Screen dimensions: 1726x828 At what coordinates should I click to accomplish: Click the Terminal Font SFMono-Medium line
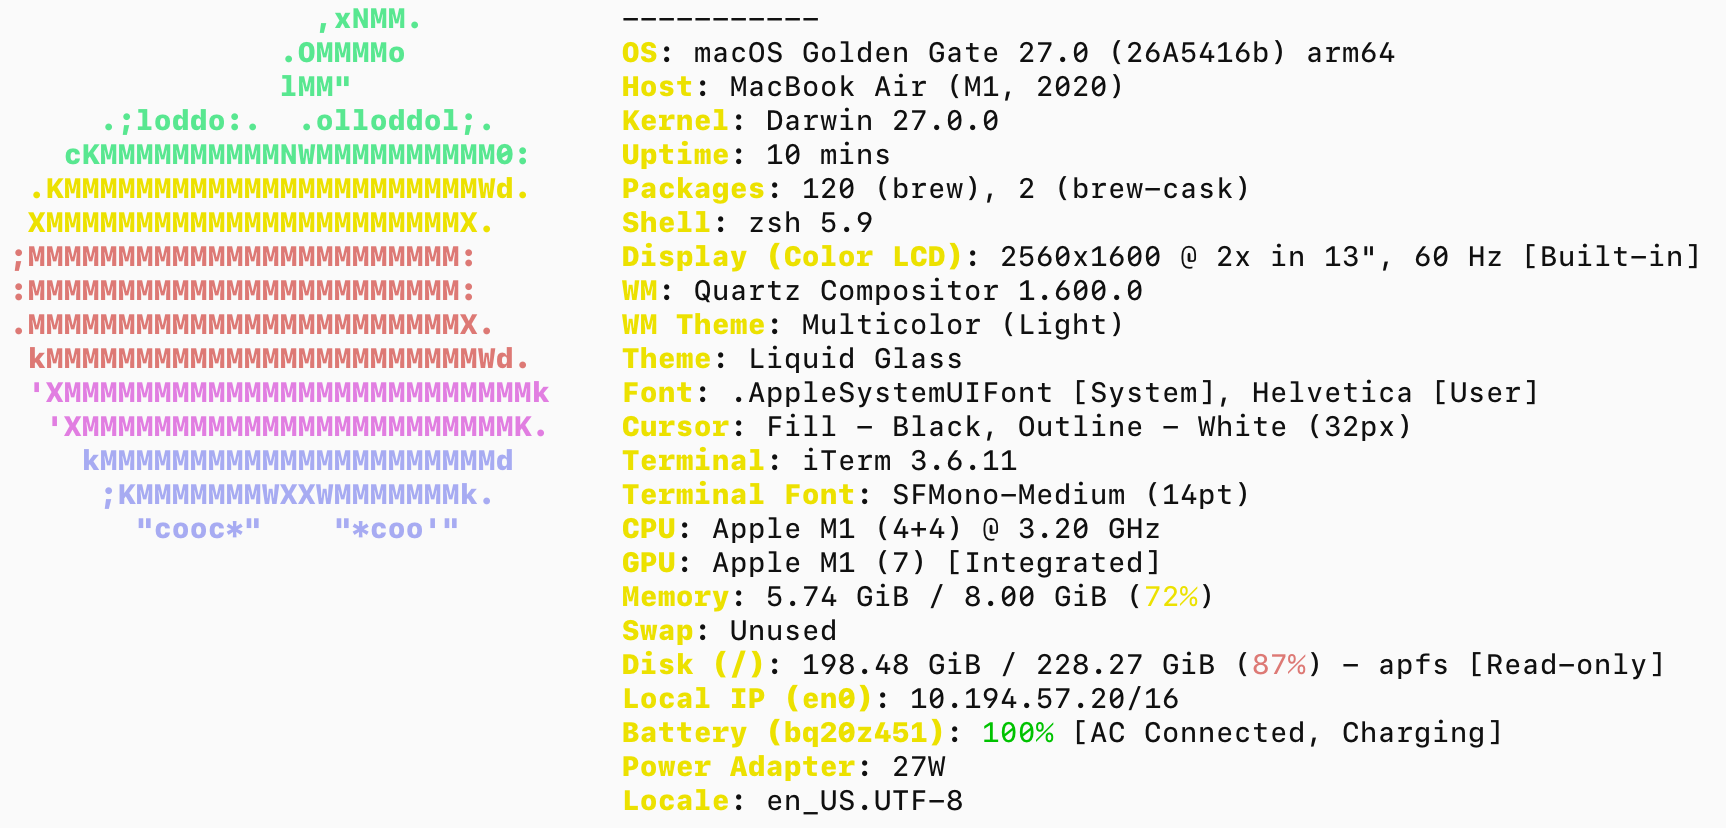coord(935,494)
